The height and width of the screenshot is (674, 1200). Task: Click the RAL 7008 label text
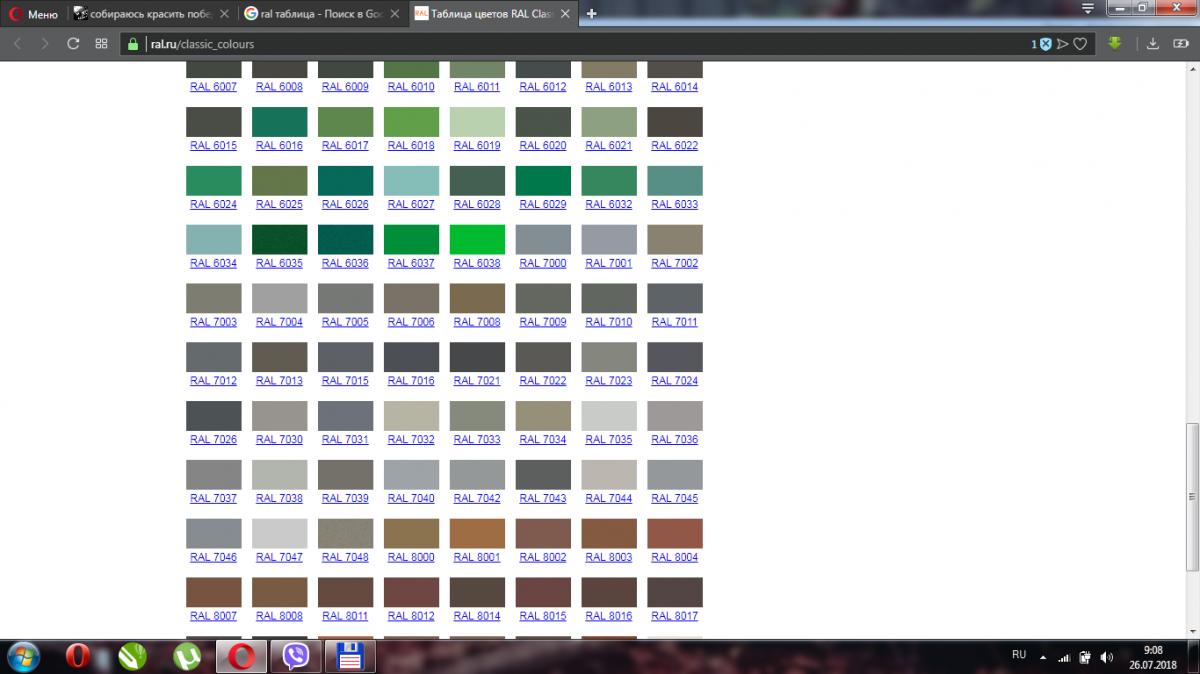pyautogui.click(x=477, y=322)
